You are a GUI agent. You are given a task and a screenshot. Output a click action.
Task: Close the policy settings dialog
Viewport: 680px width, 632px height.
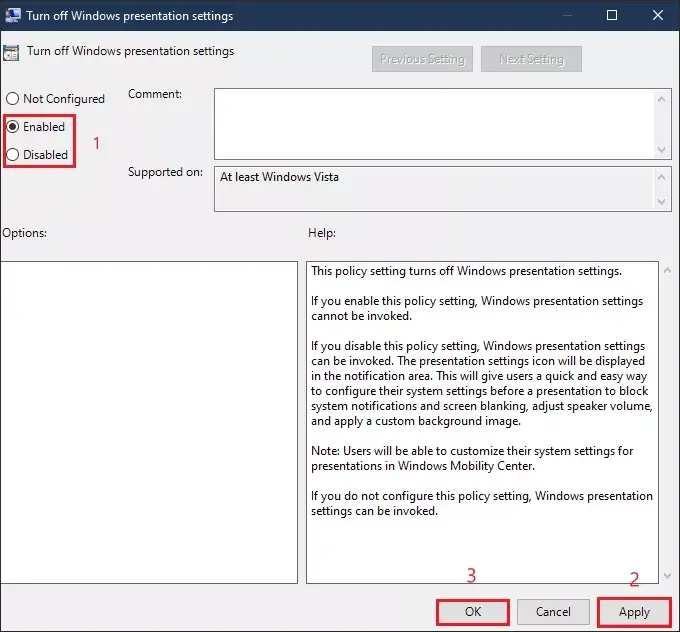tap(658, 15)
